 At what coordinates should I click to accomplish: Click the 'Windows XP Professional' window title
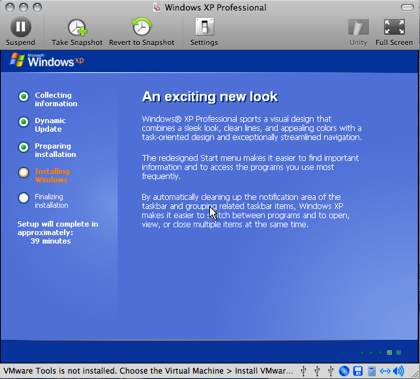pos(215,8)
